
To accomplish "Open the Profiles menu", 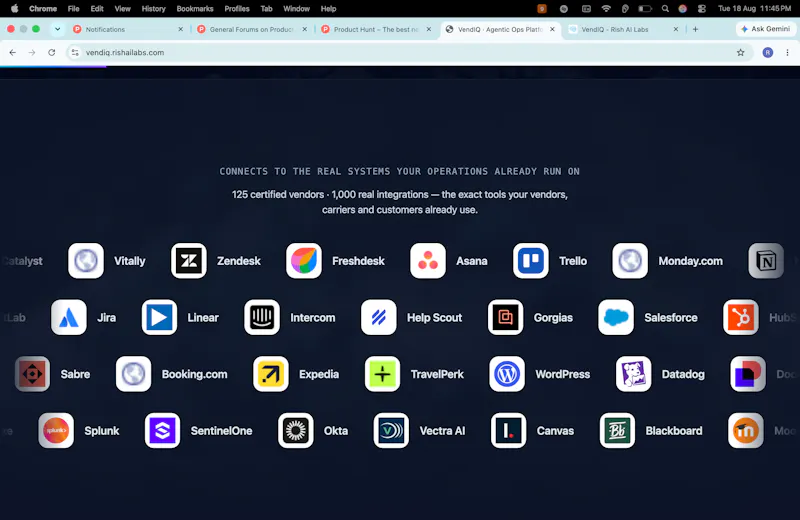I will [x=237, y=9].
